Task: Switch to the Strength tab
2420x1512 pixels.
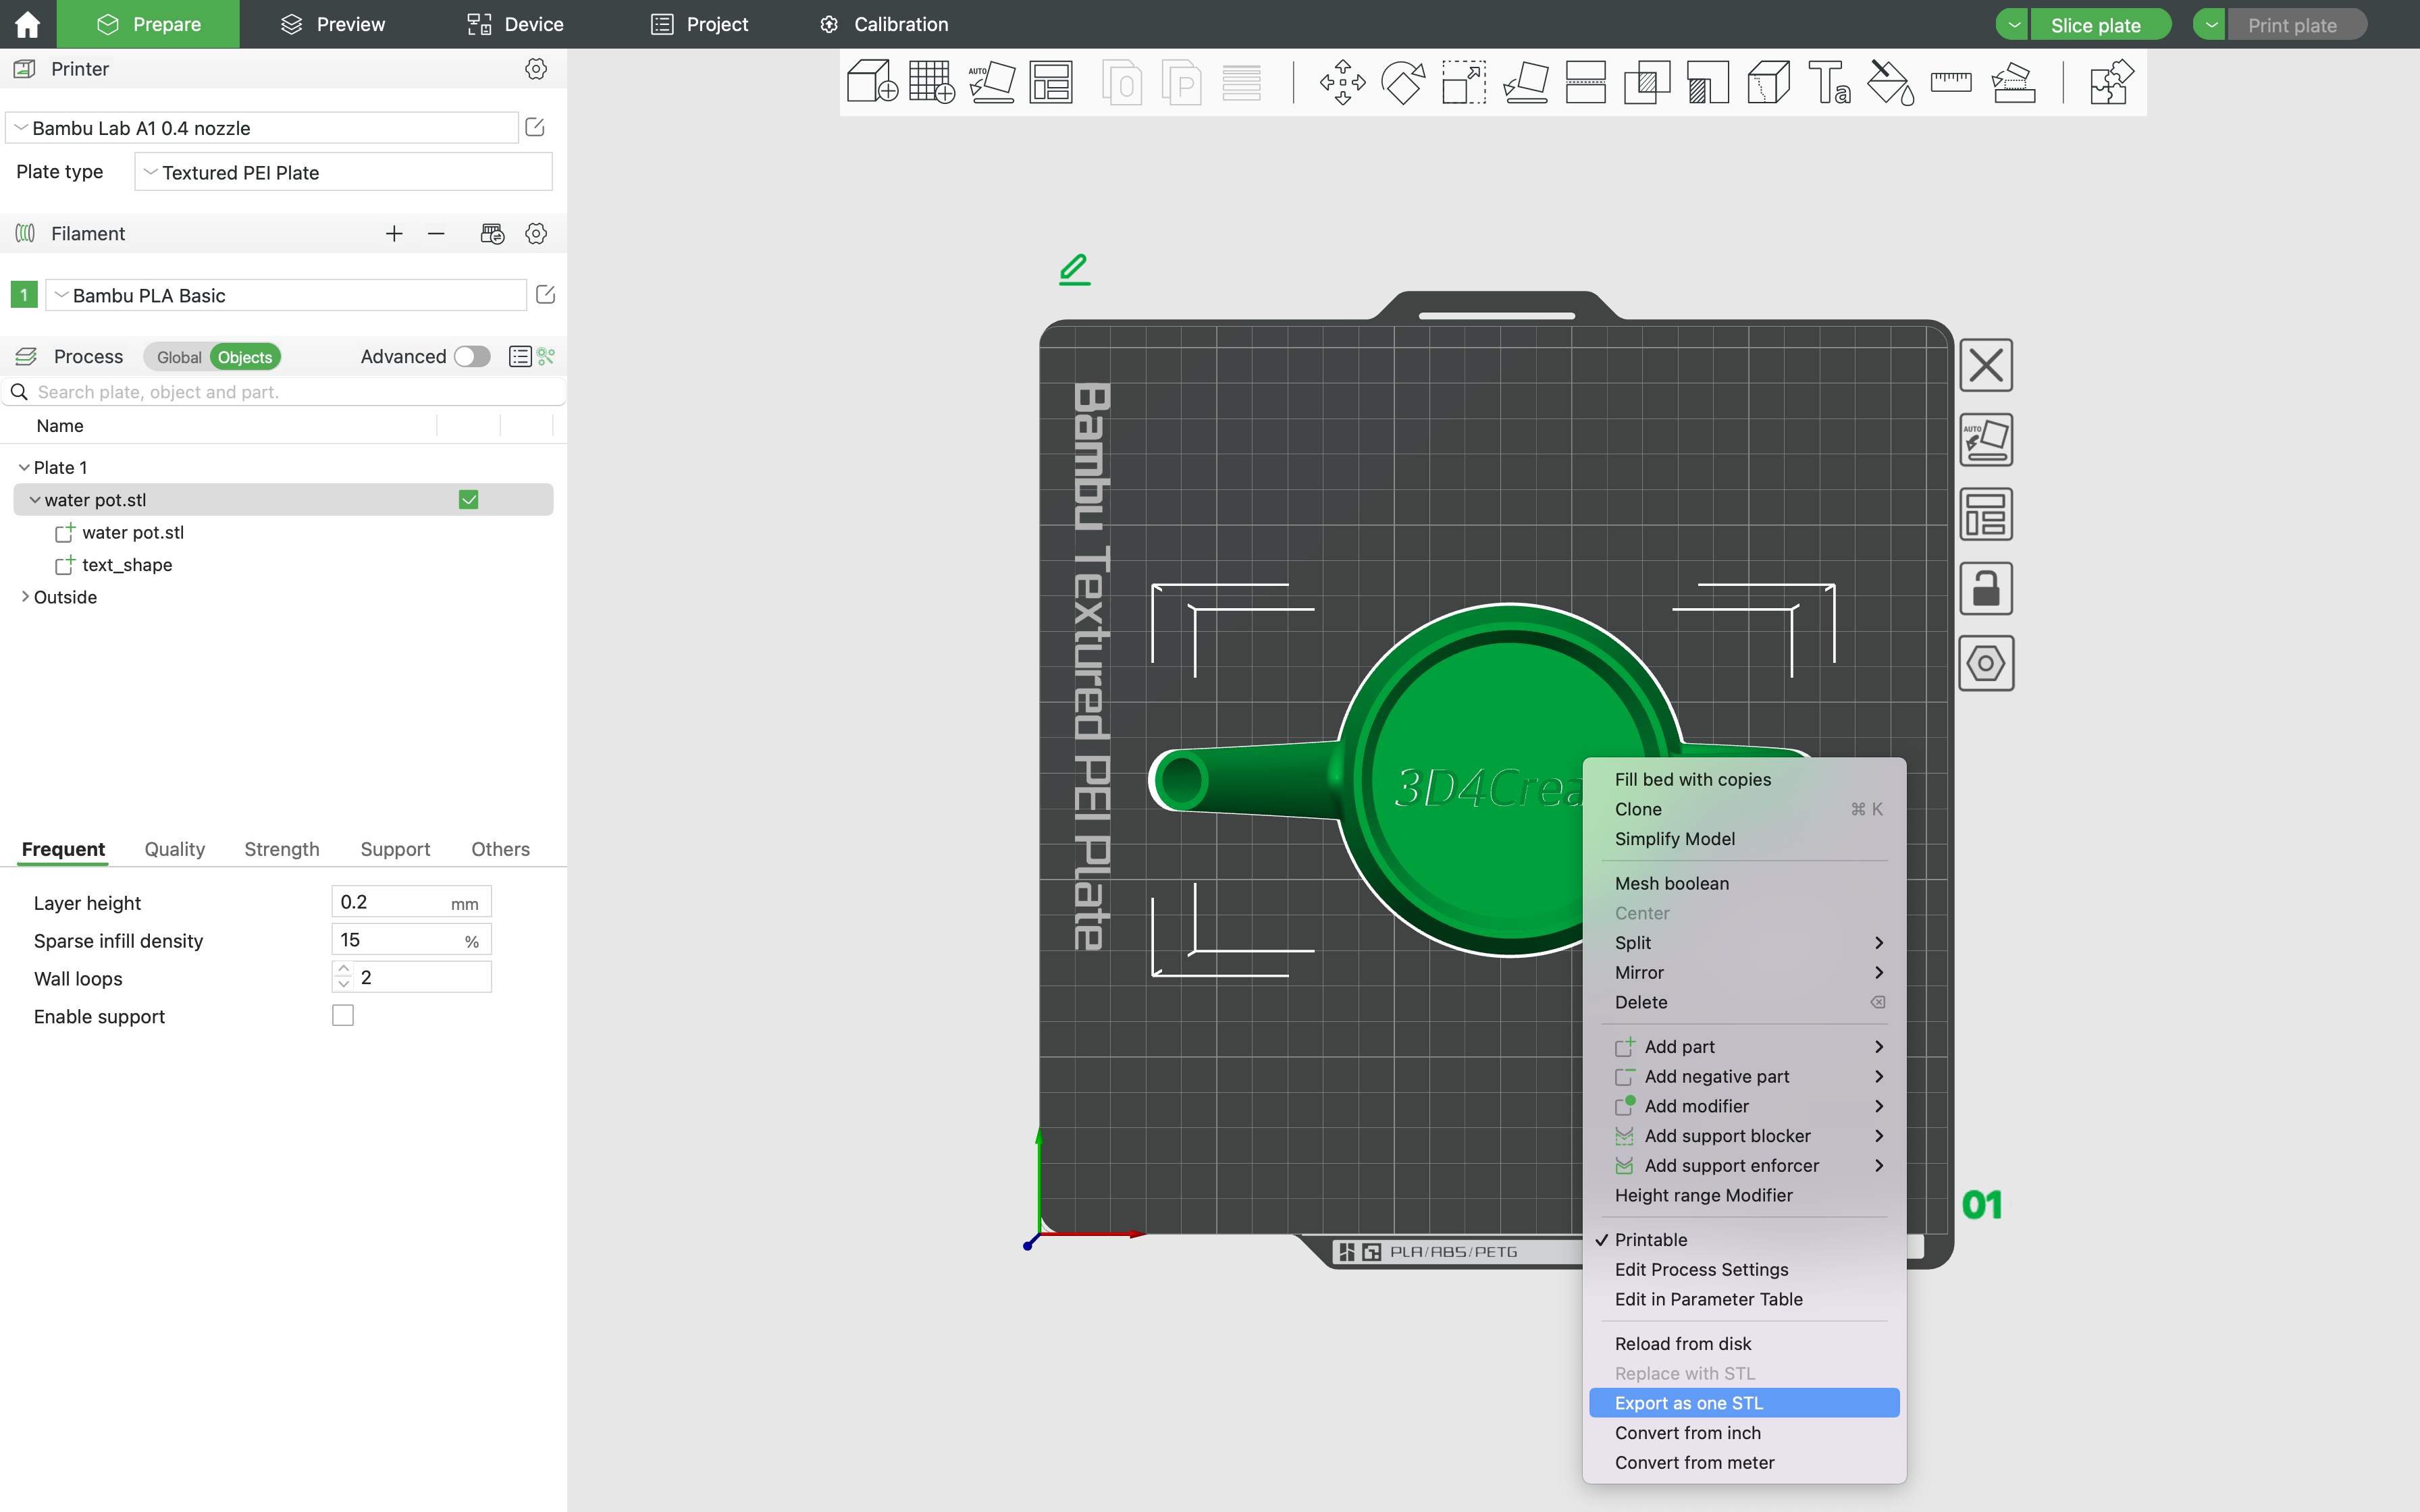Action: click(281, 849)
